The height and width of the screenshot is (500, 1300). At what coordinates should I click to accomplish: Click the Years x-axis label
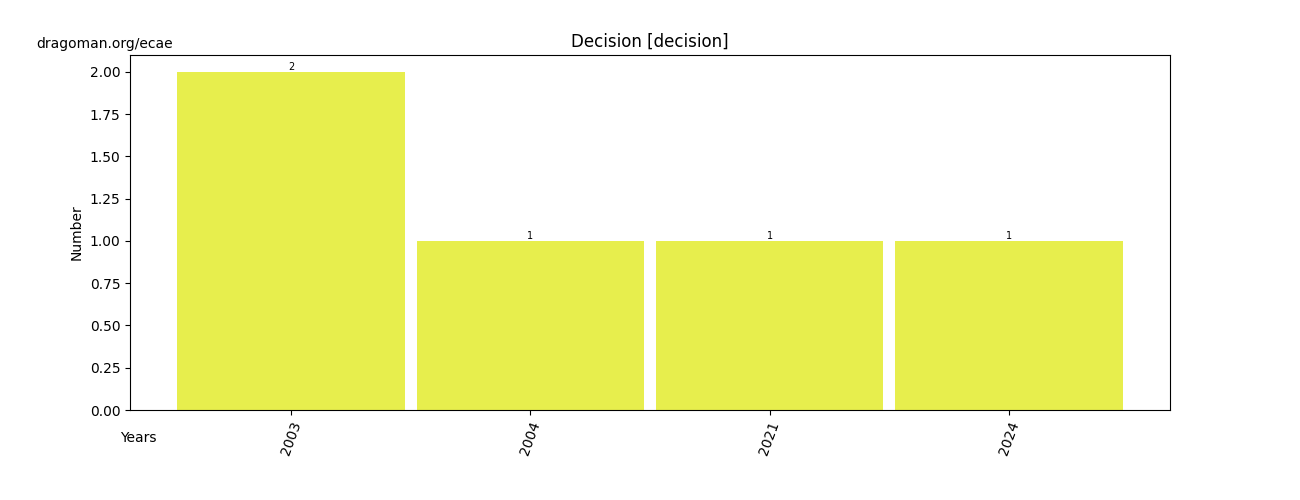pos(138,438)
